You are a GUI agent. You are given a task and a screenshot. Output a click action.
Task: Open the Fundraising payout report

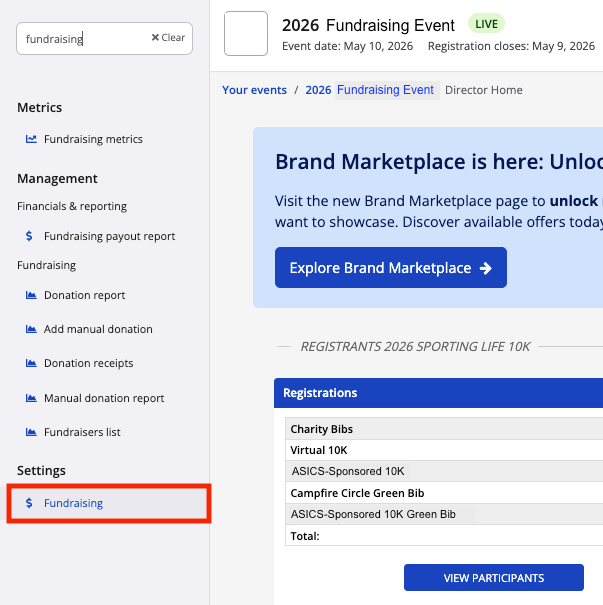[109, 237]
